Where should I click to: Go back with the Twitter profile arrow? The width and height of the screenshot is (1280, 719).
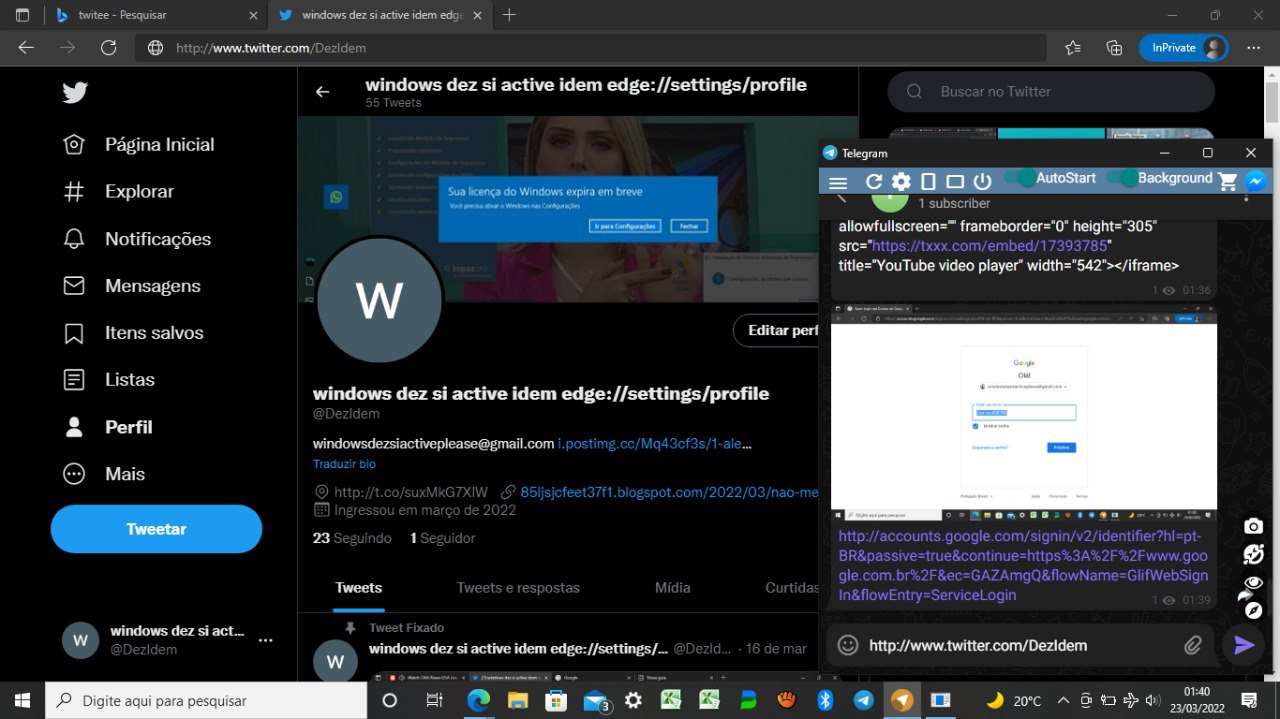322,92
